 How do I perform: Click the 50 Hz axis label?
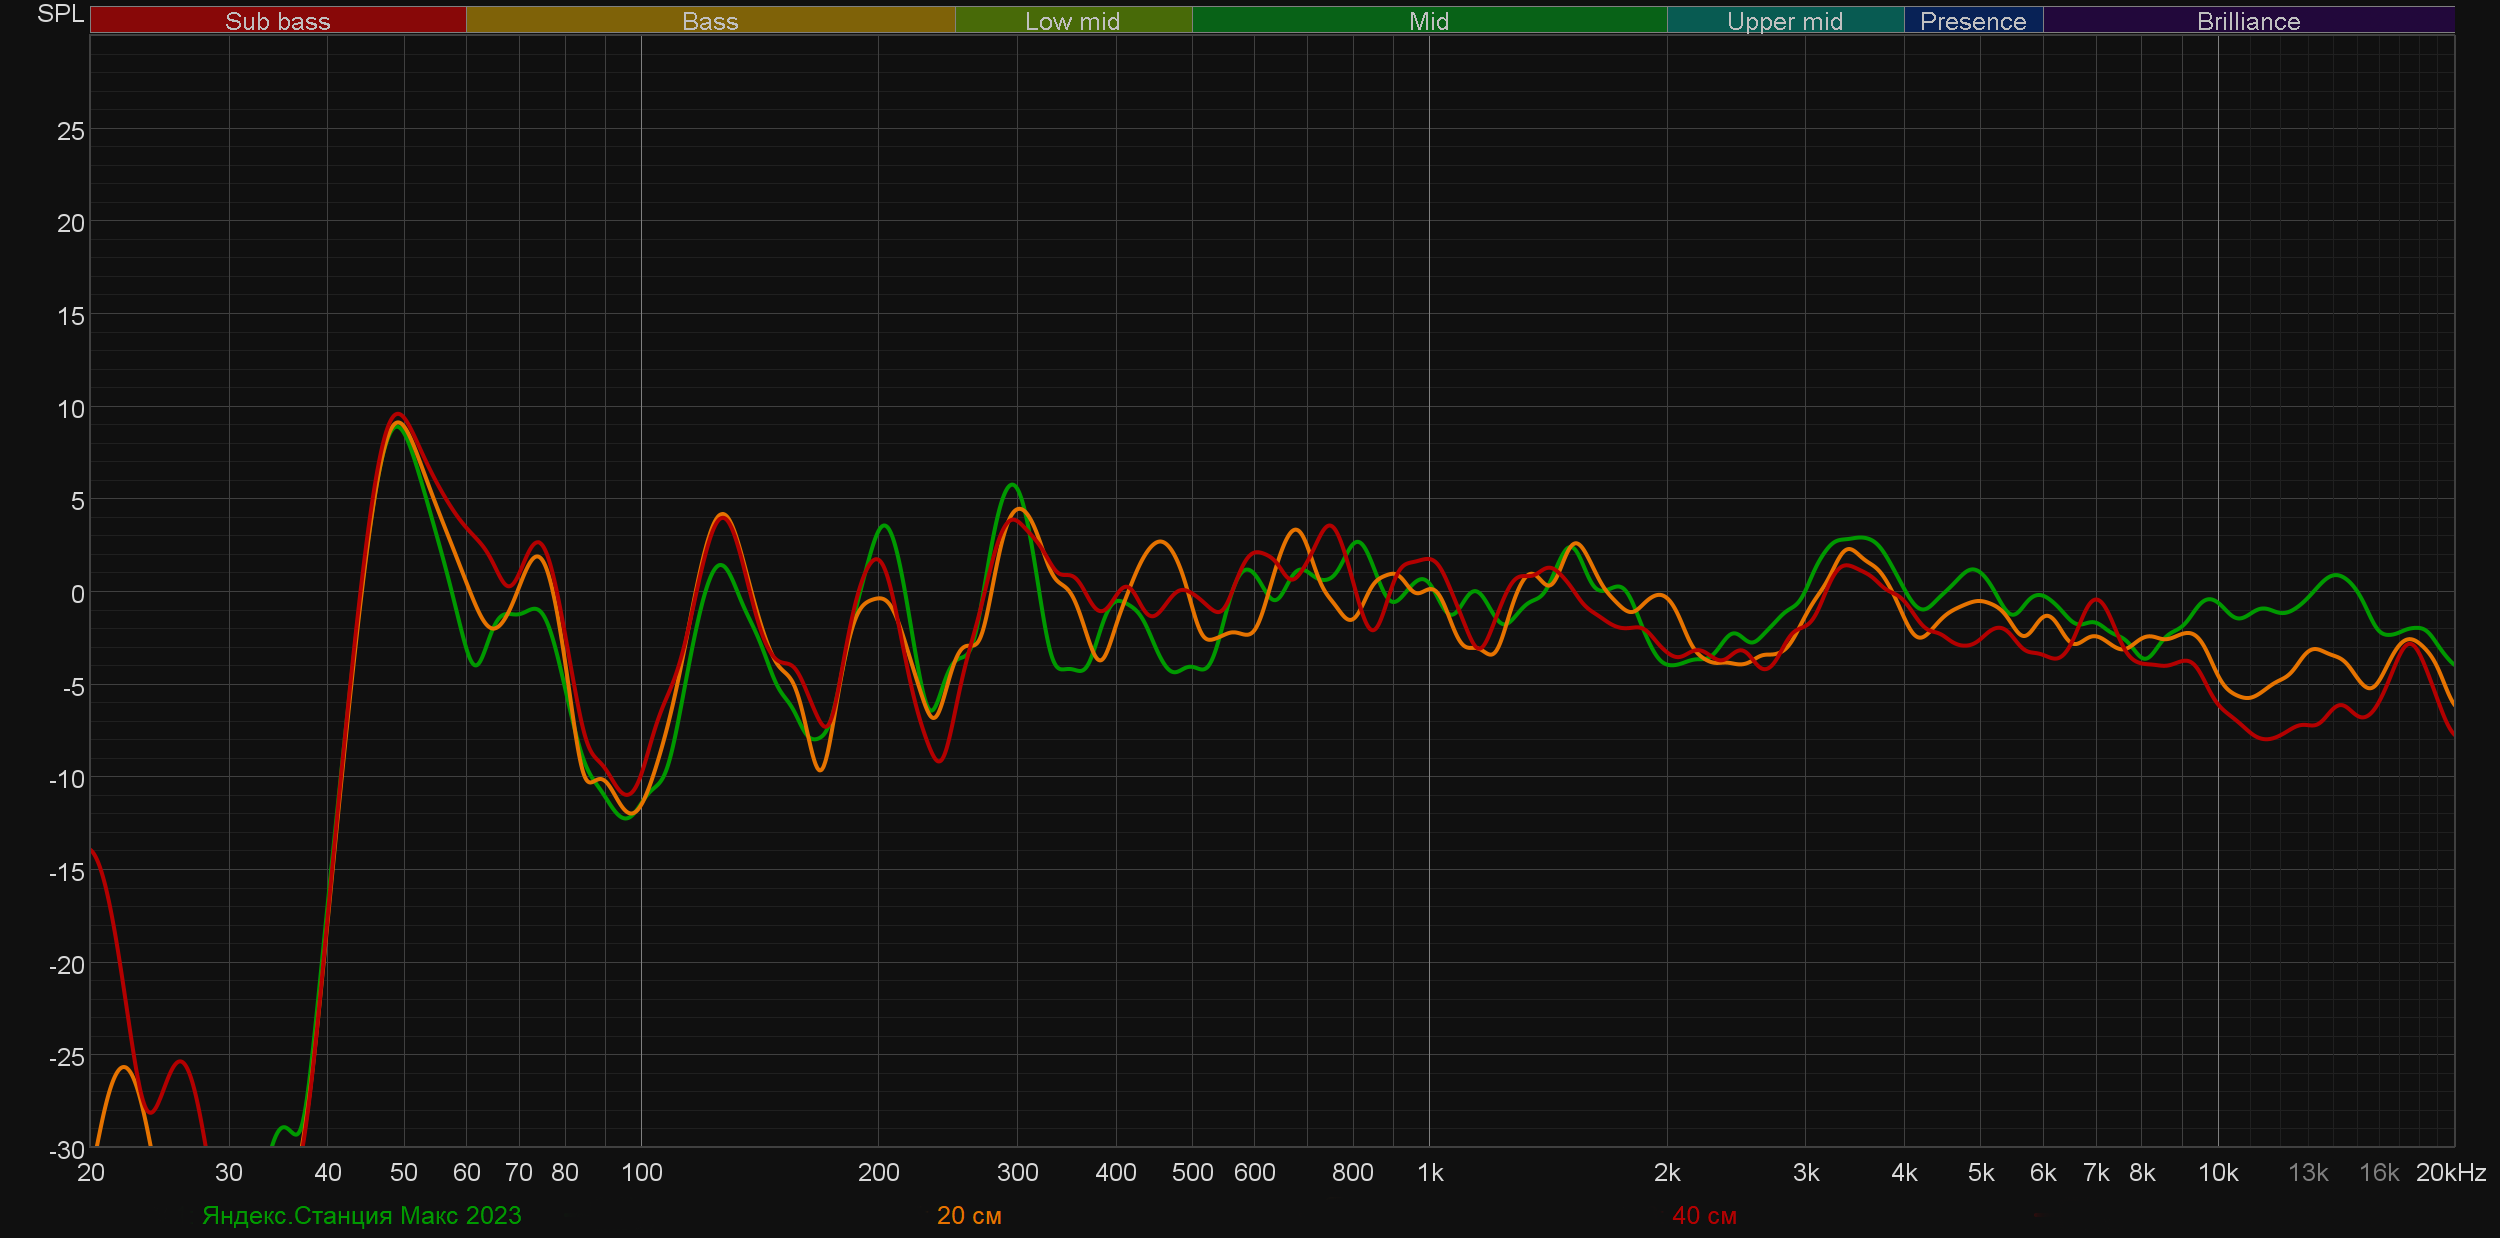403,1172
